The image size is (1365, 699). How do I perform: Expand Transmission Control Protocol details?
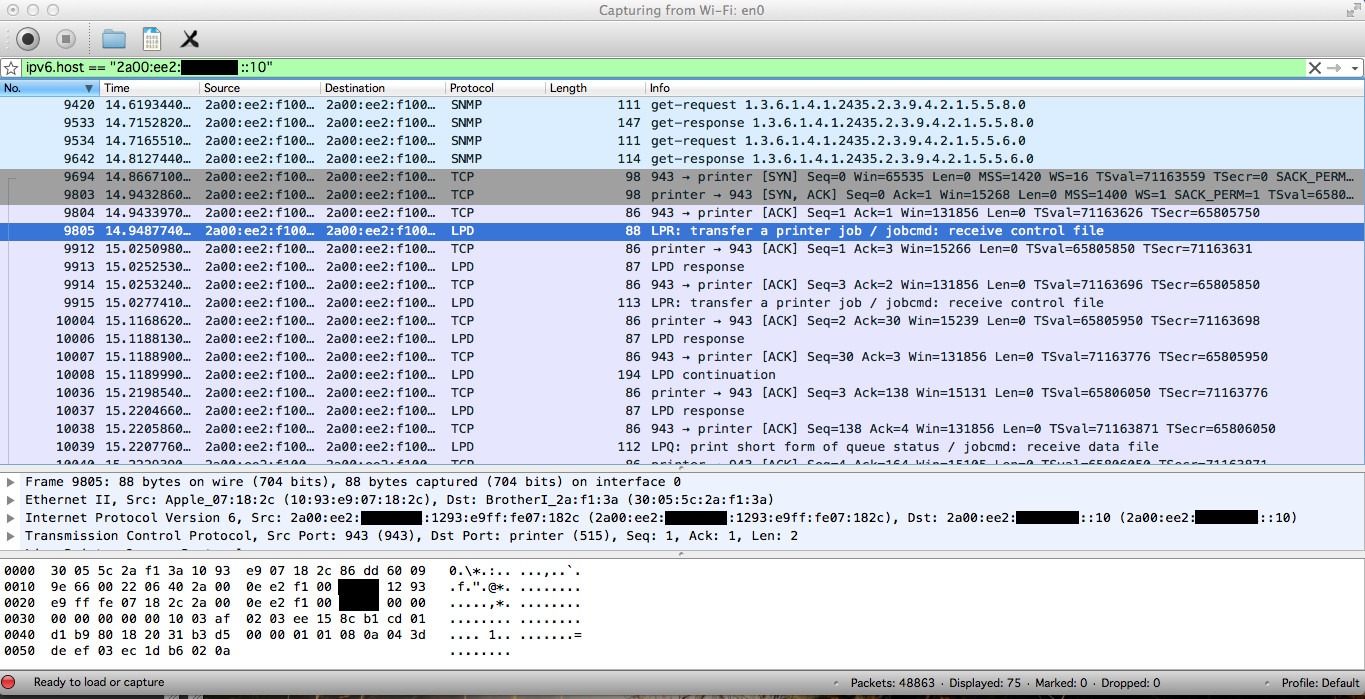pos(11,536)
